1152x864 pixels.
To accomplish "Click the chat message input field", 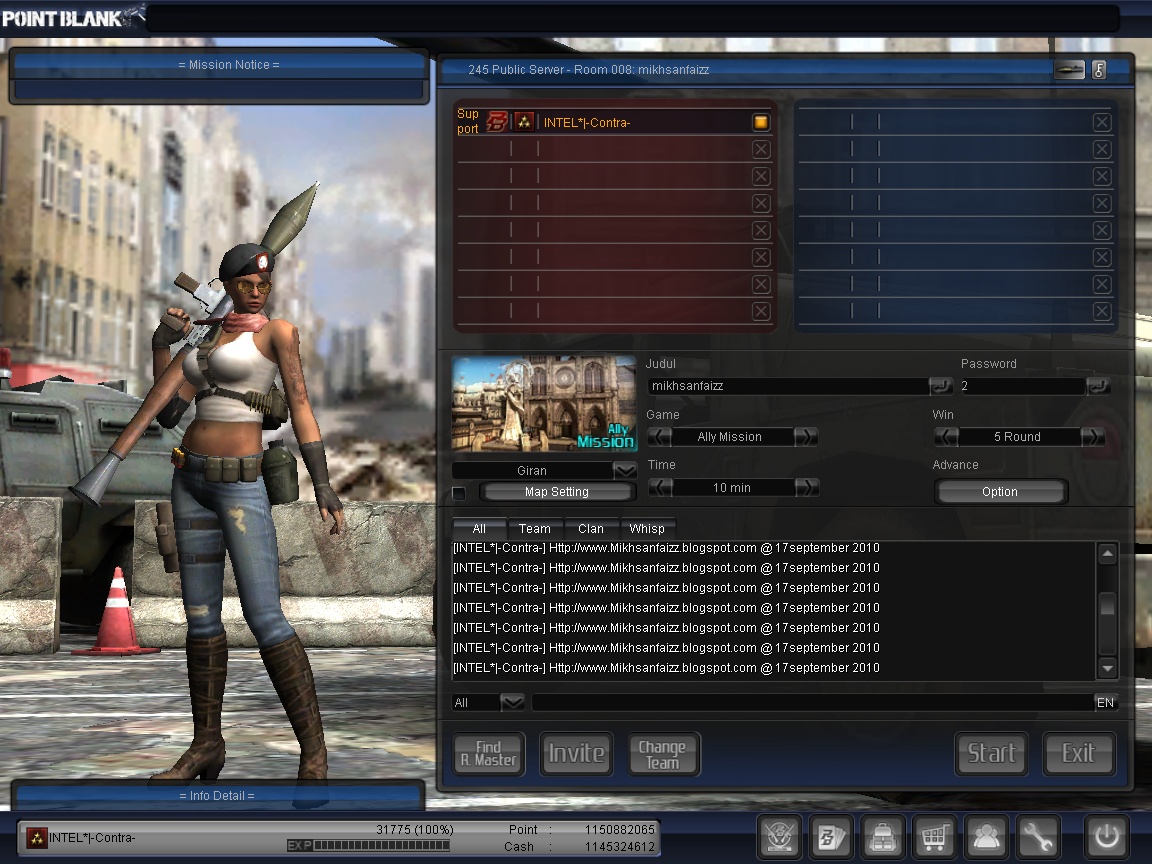I will coord(813,702).
